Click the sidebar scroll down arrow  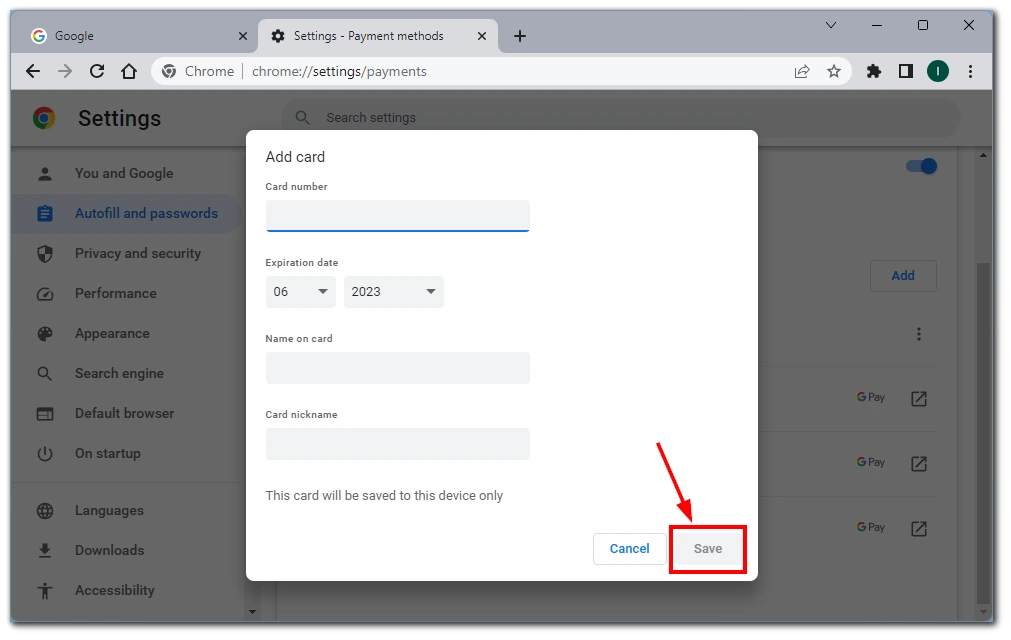point(252,612)
